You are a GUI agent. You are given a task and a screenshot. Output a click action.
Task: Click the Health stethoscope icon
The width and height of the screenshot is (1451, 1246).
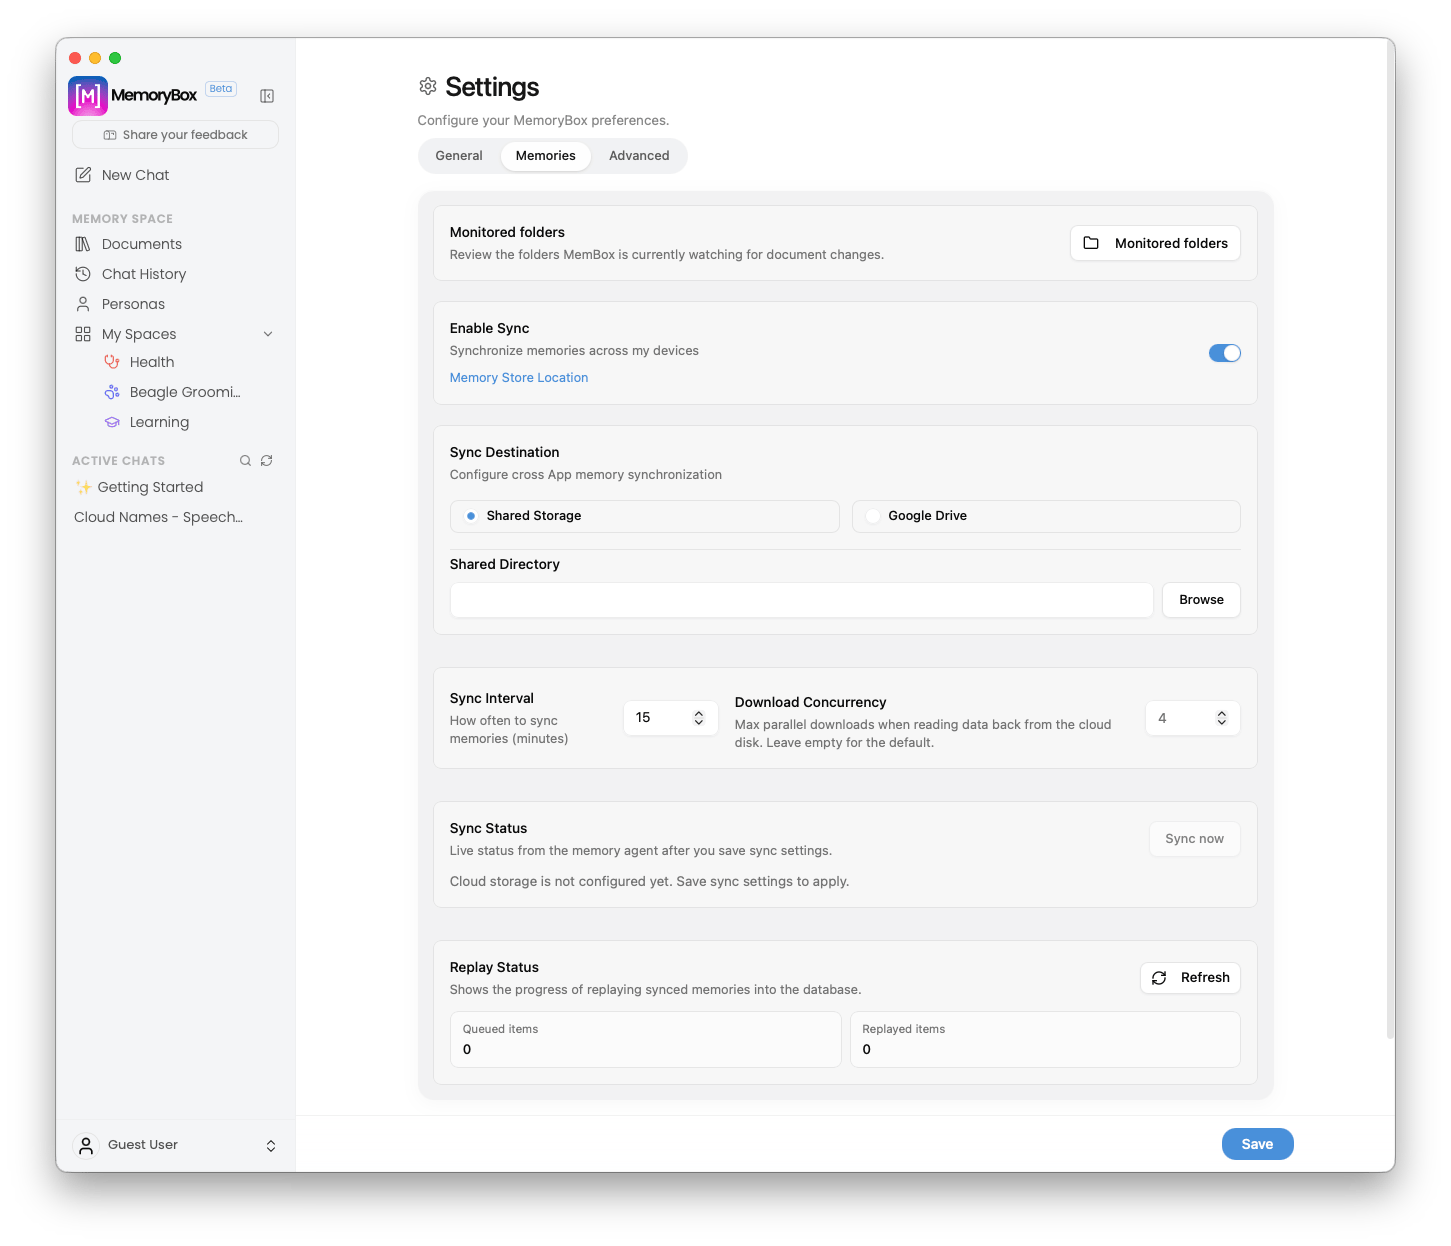tap(112, 362)
